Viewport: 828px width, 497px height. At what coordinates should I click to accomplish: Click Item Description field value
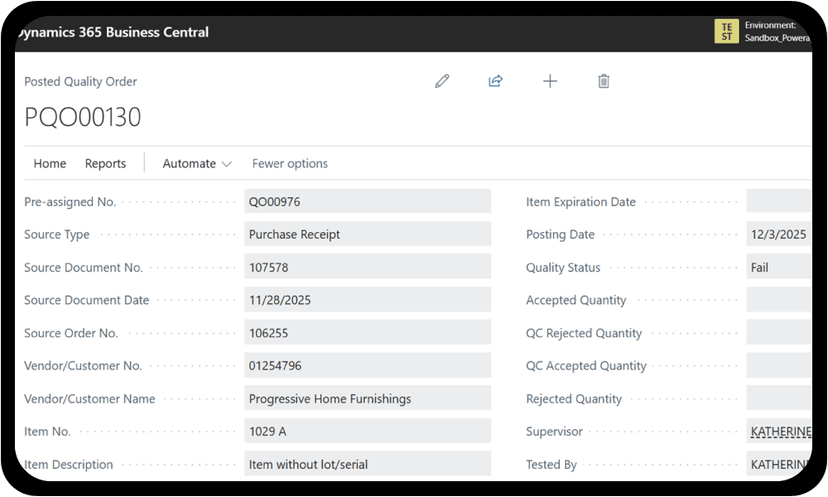368,464
